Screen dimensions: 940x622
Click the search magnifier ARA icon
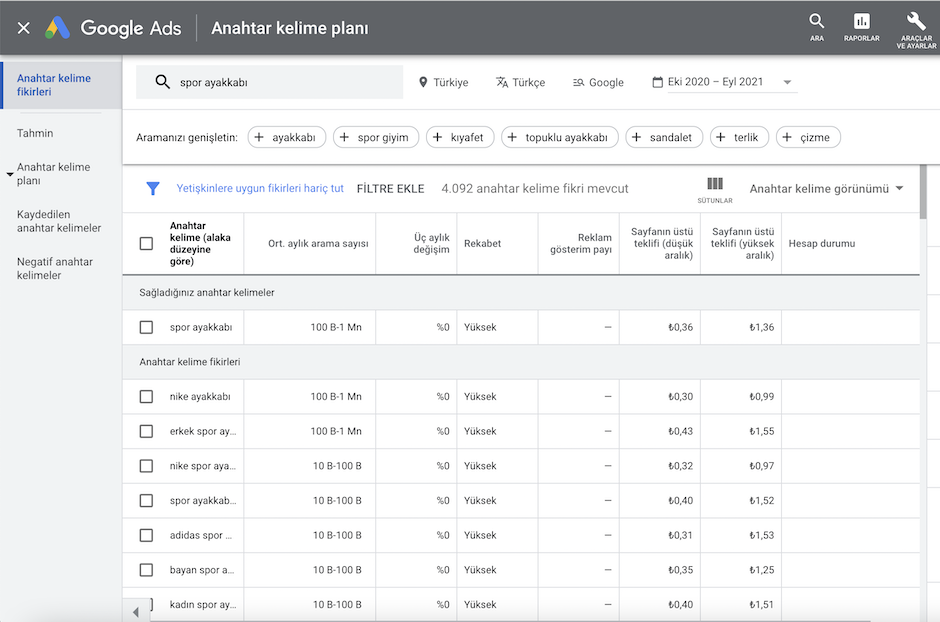click(817, 22)
